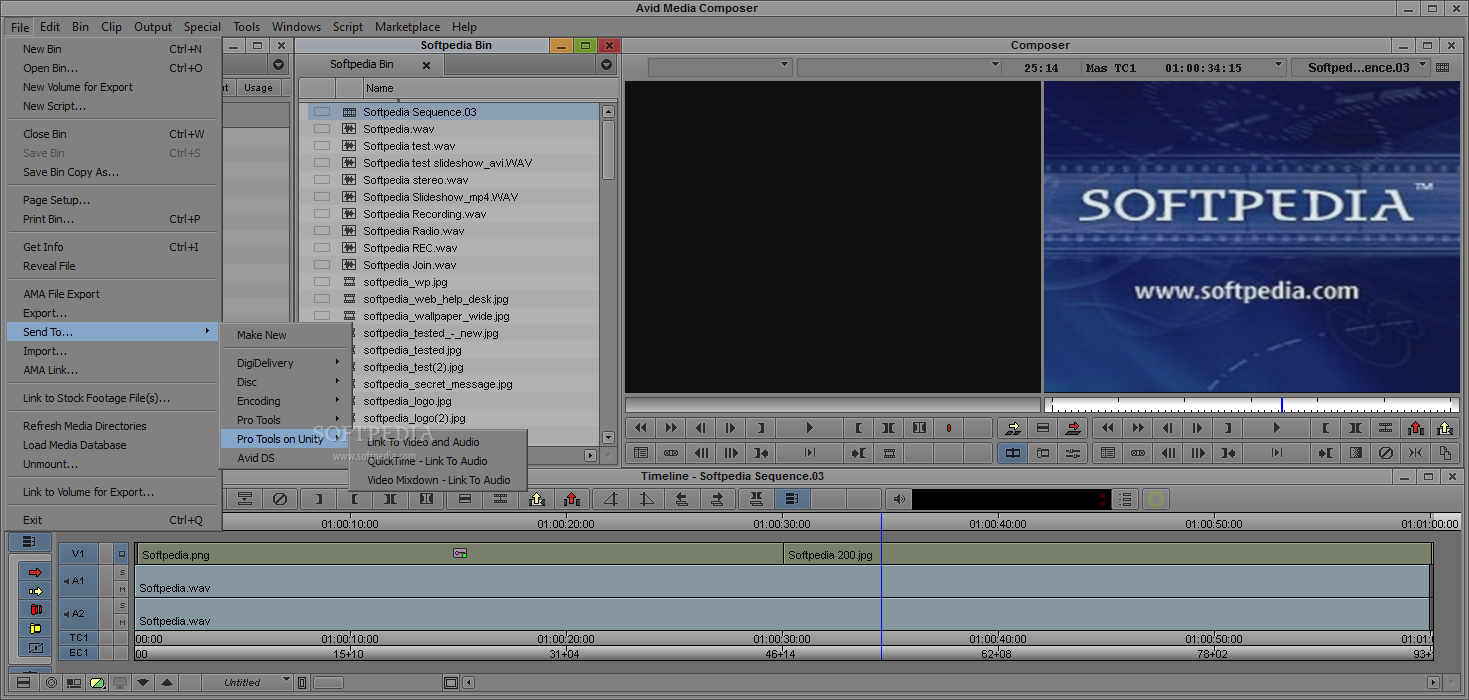Viewport: 1469px width, 700px height.
Task: Play the sequence in the record monitor
Action: [1276, 428]
